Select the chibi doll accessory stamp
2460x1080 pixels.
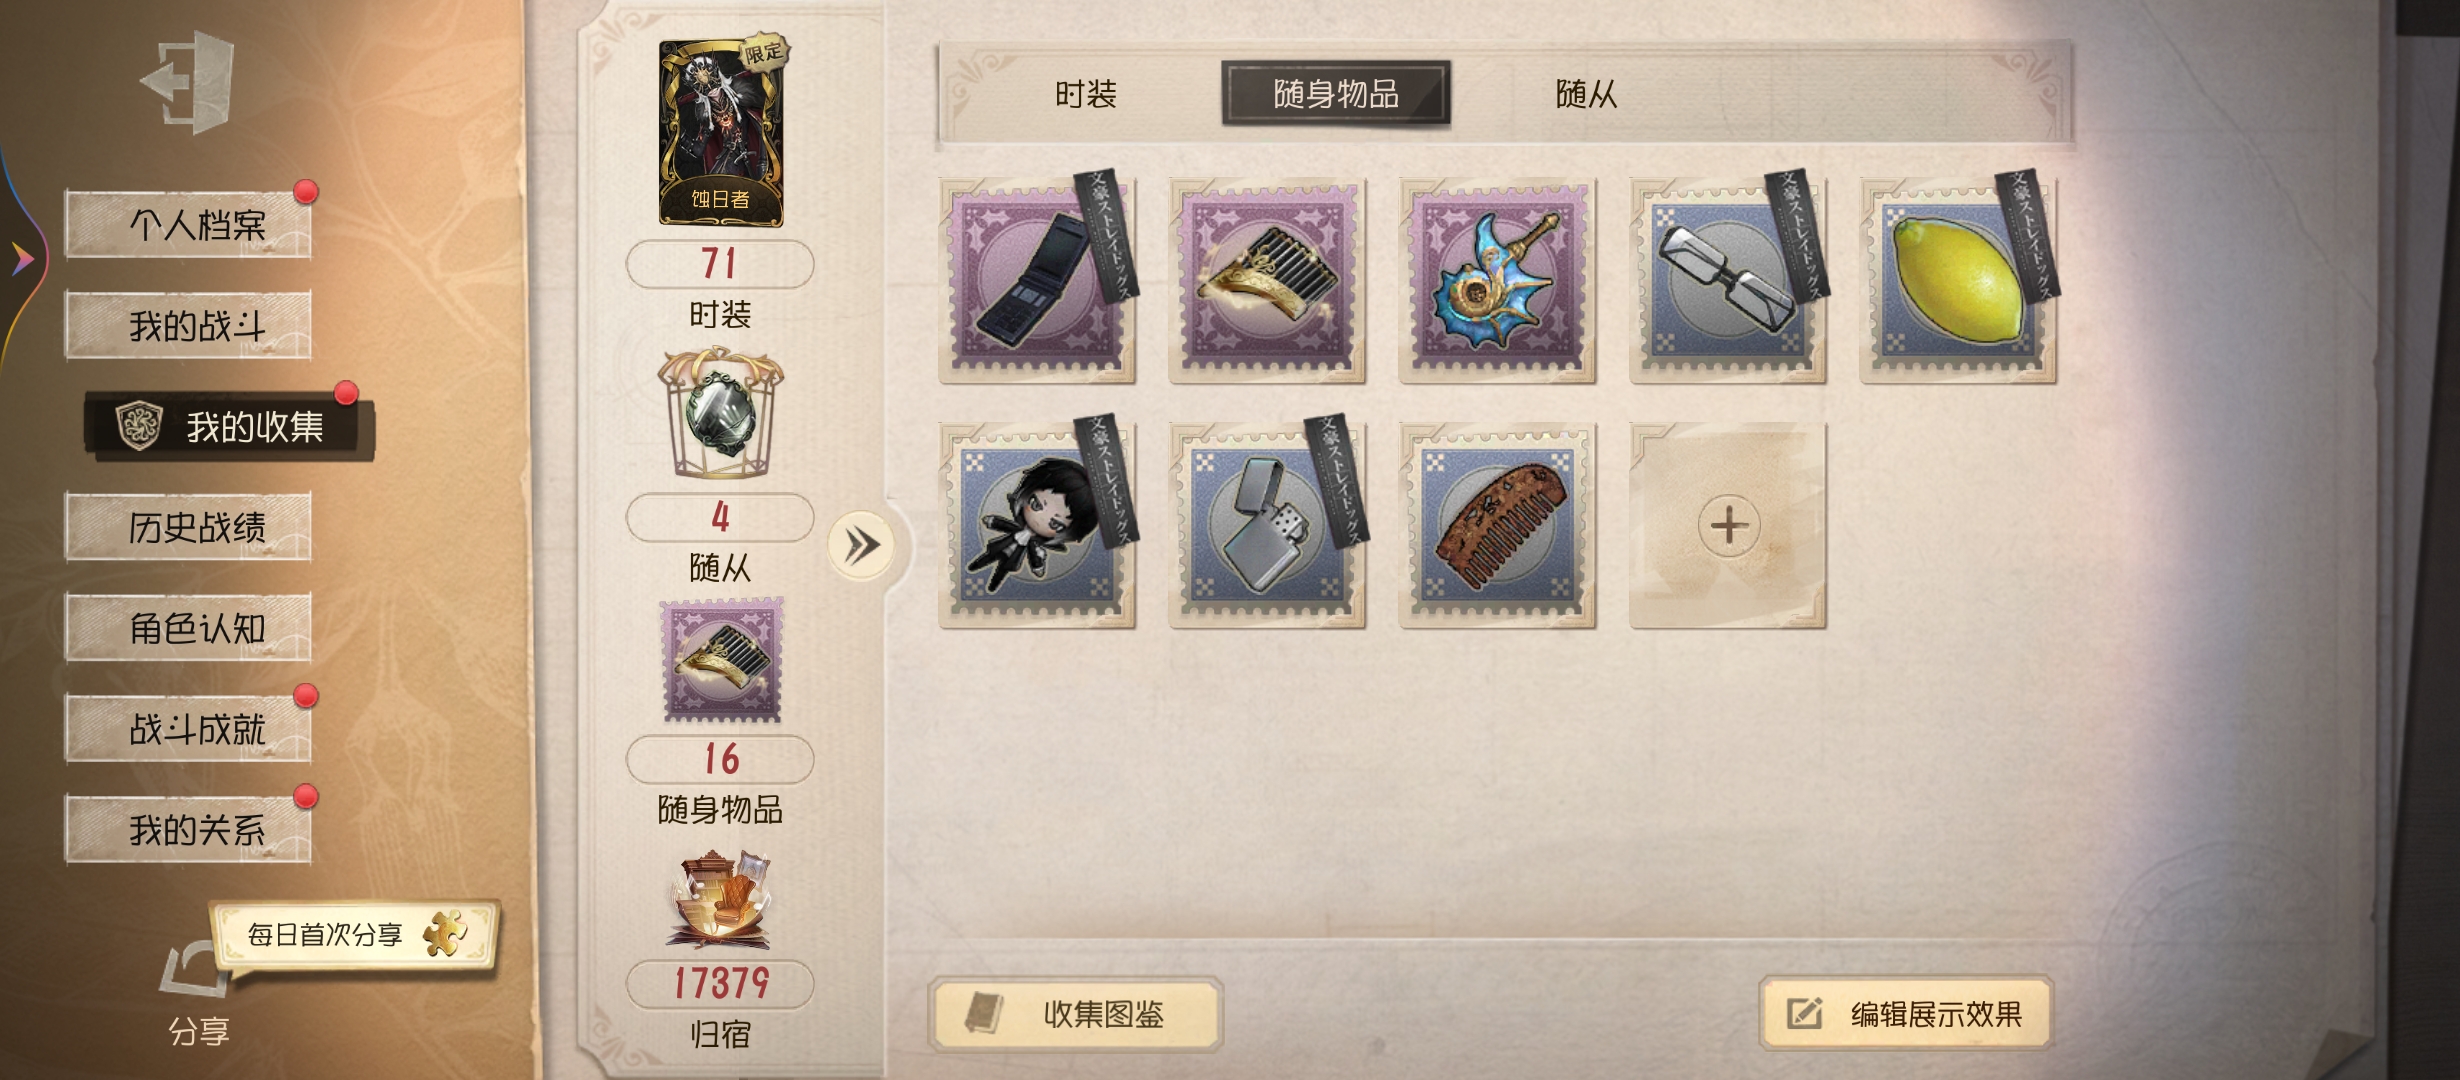(1037, 525)
